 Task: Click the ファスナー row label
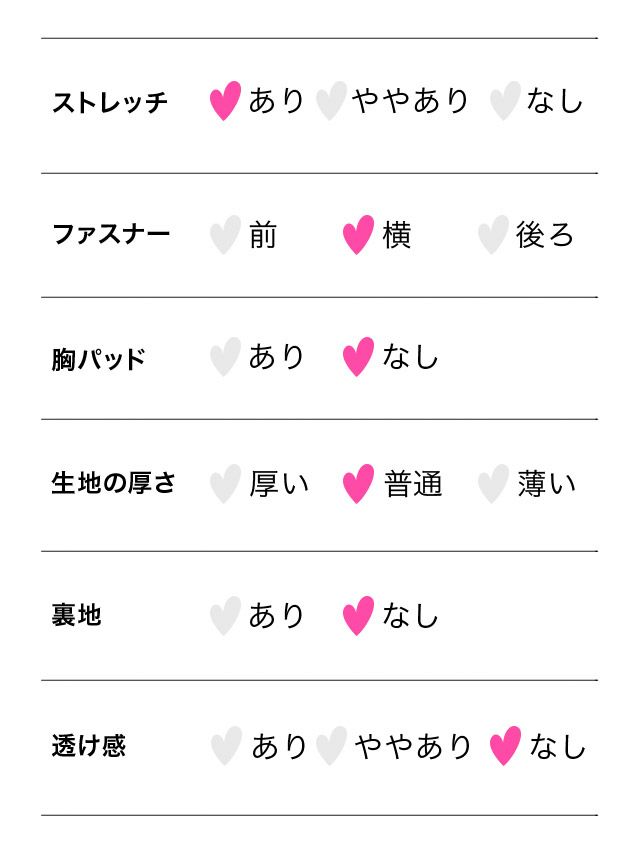[111, 235]
